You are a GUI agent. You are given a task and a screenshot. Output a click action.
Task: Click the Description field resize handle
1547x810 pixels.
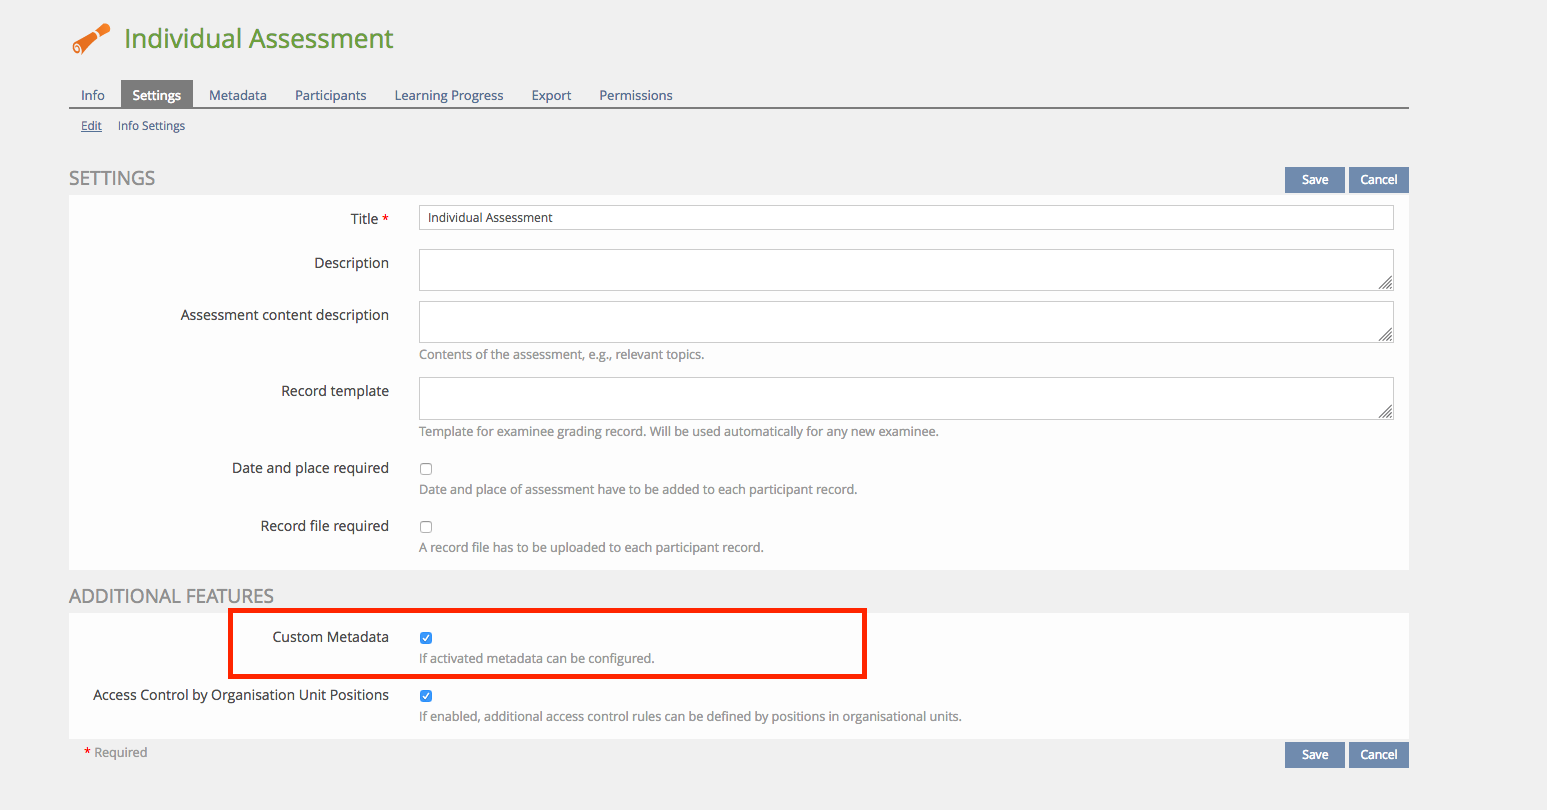(1385, 283)
